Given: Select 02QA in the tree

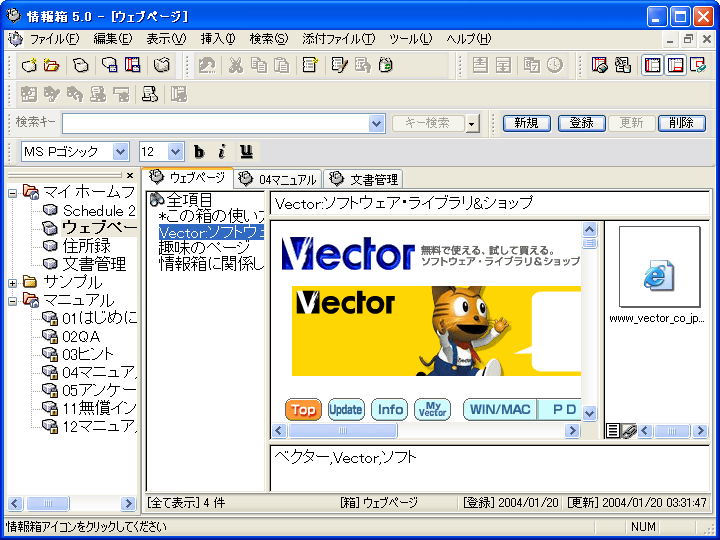Looking at the screenshot, I should click(x=81, y=337).
